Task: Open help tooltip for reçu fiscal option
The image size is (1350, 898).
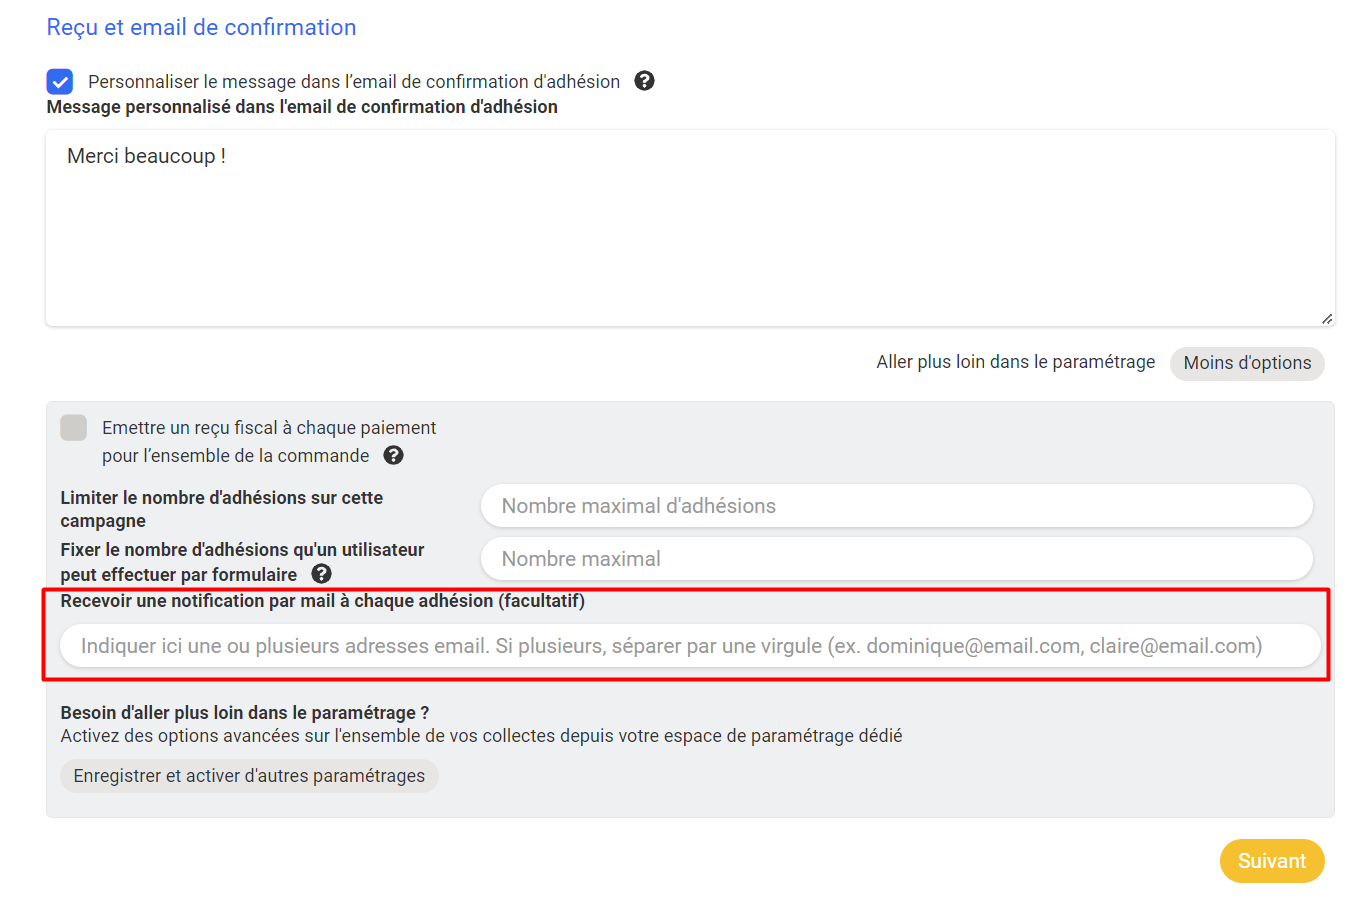Action: [394, 455]
